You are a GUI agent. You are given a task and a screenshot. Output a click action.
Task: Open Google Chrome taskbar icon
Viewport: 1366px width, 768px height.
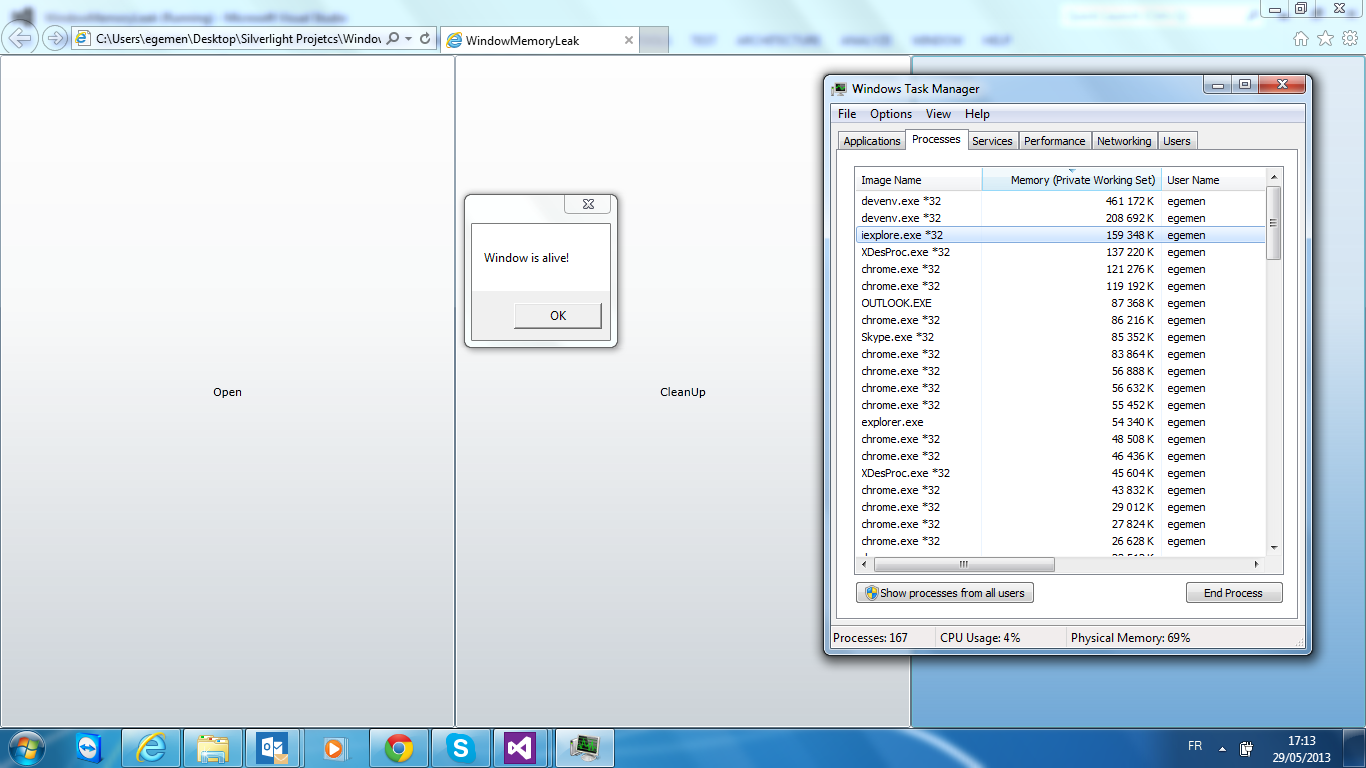click(399, 748)
